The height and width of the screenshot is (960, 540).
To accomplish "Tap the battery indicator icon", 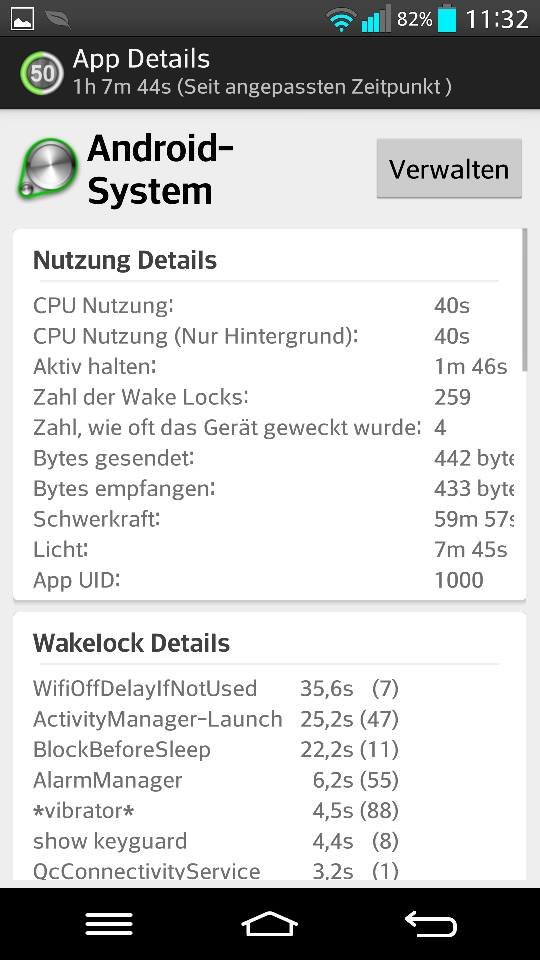I will (448, 18).
